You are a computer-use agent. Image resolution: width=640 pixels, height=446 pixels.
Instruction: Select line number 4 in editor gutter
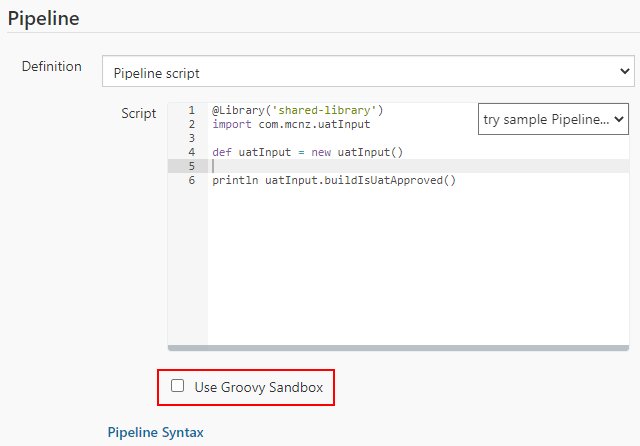tap(190, 152)
